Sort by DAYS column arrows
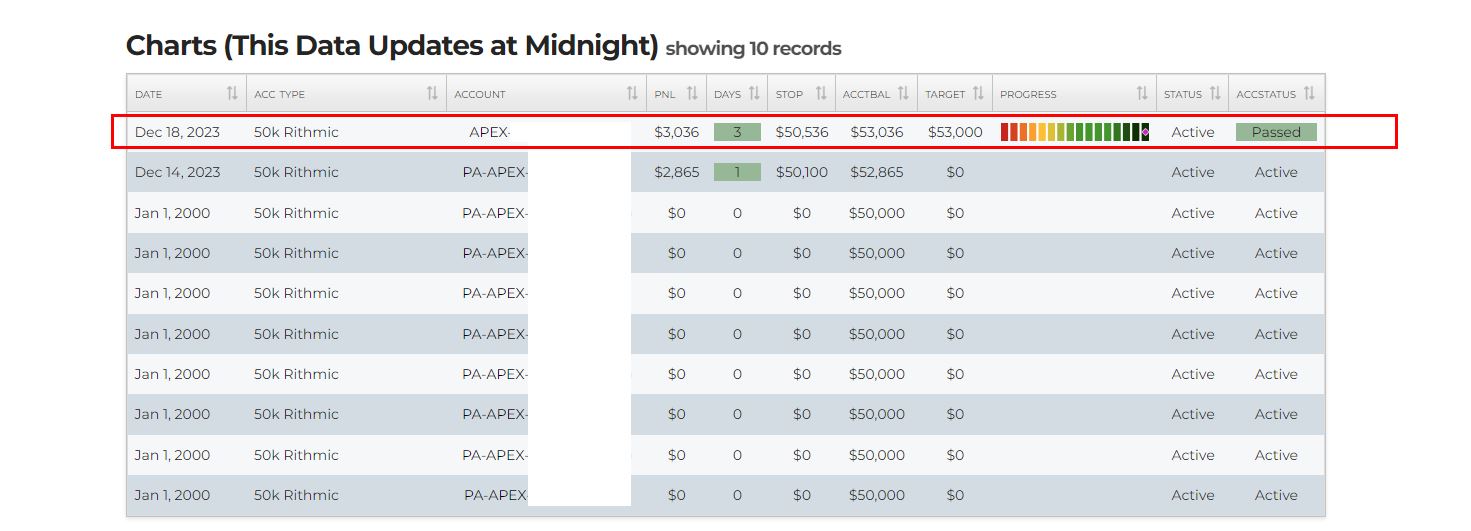The height and width of the screenshot is (531, 1471). coord(755,93)
